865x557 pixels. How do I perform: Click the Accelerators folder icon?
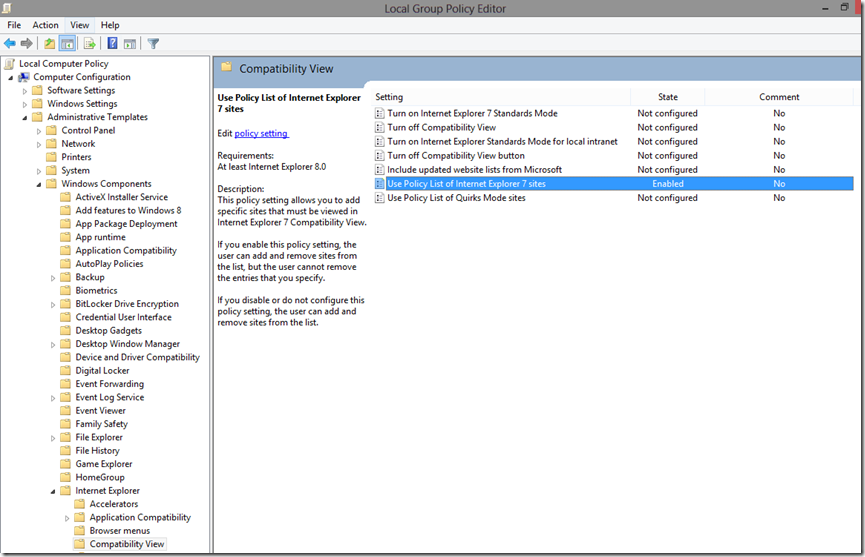80,504
